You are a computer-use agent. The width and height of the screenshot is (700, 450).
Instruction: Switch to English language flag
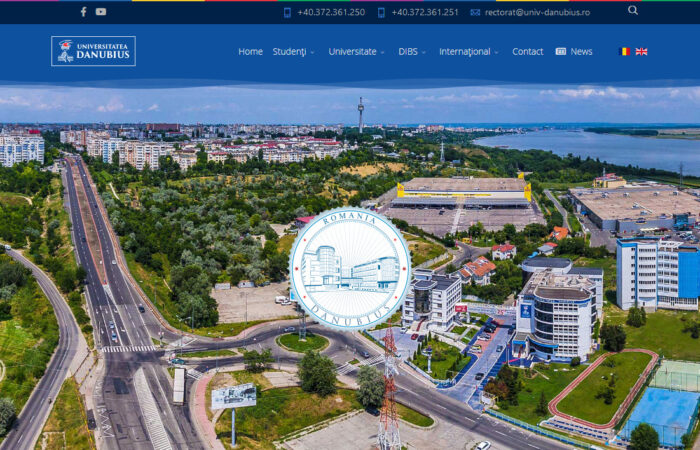coord(642,51)
